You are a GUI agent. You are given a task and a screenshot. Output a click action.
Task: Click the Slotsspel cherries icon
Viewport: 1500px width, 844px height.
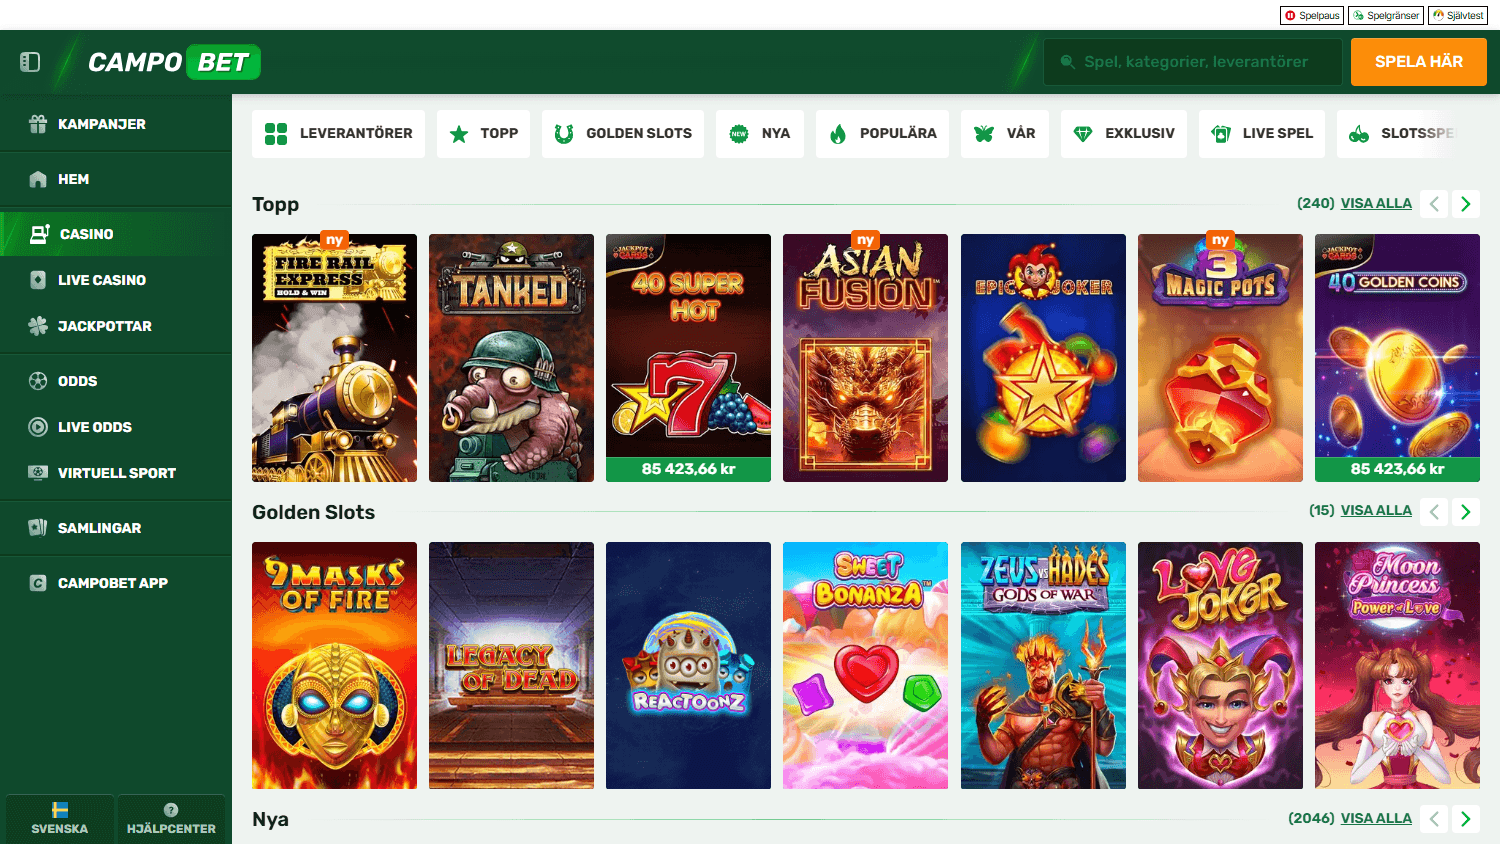click(1359, 134)
